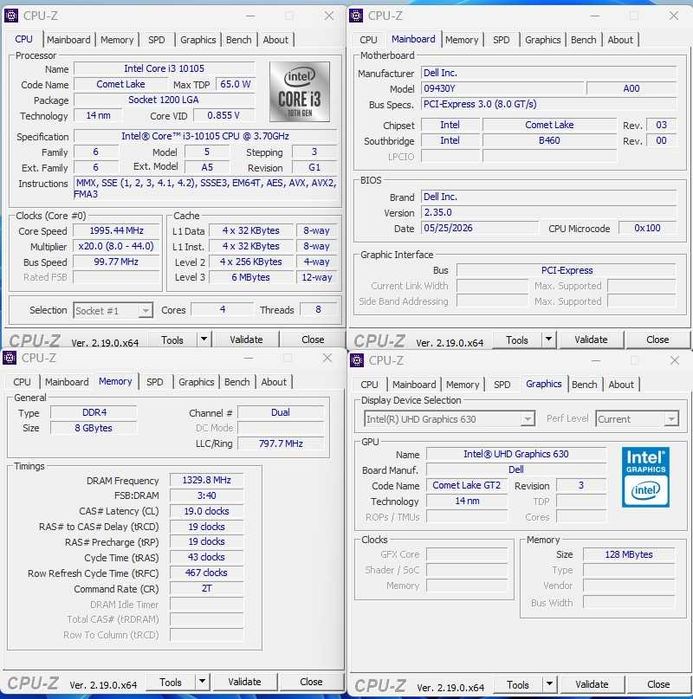
Task: Click the CPU-Z app icon in the Memory window title bar
Action: [x=9, y=358]
